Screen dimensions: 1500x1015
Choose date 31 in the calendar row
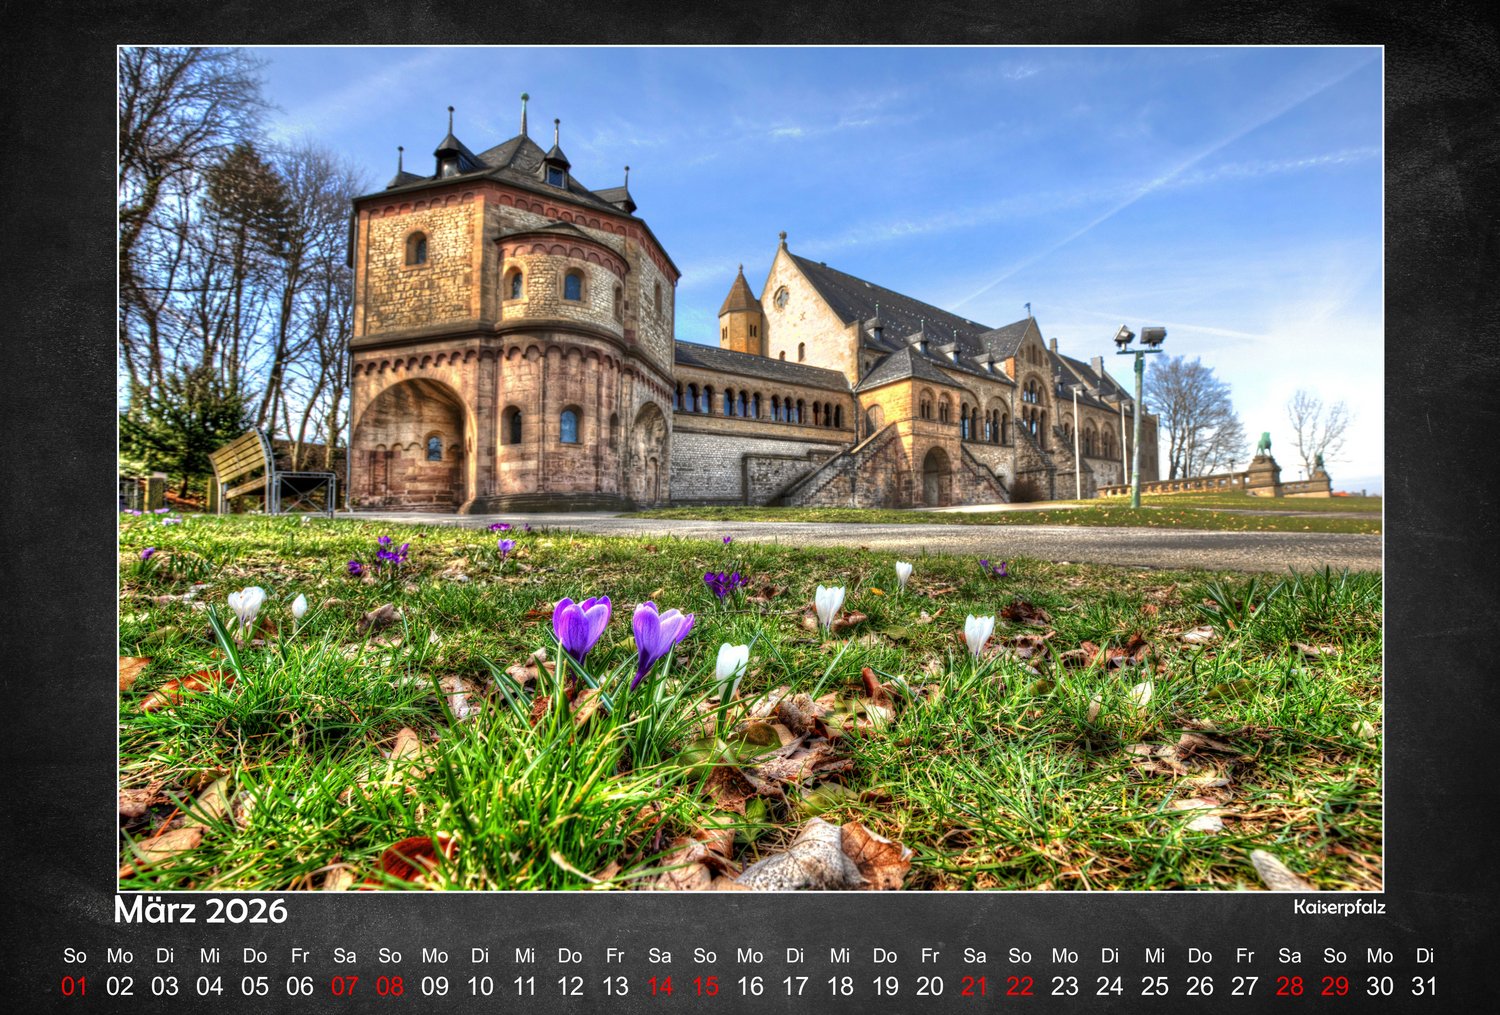1425,986
